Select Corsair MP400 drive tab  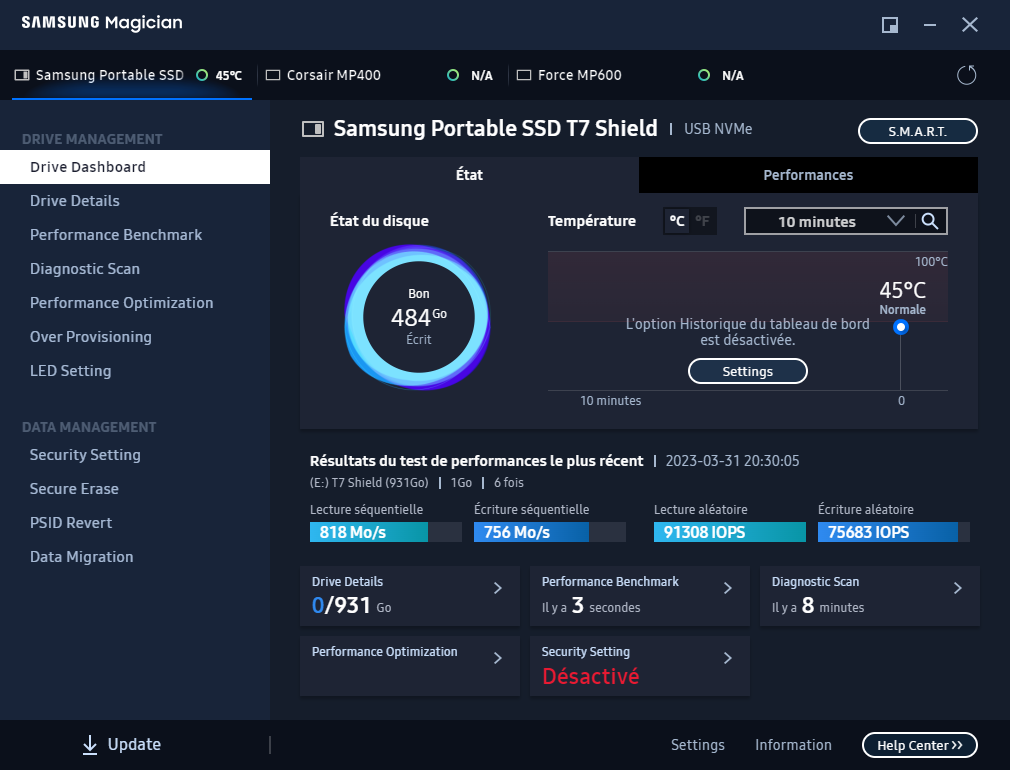coord(383,75)
